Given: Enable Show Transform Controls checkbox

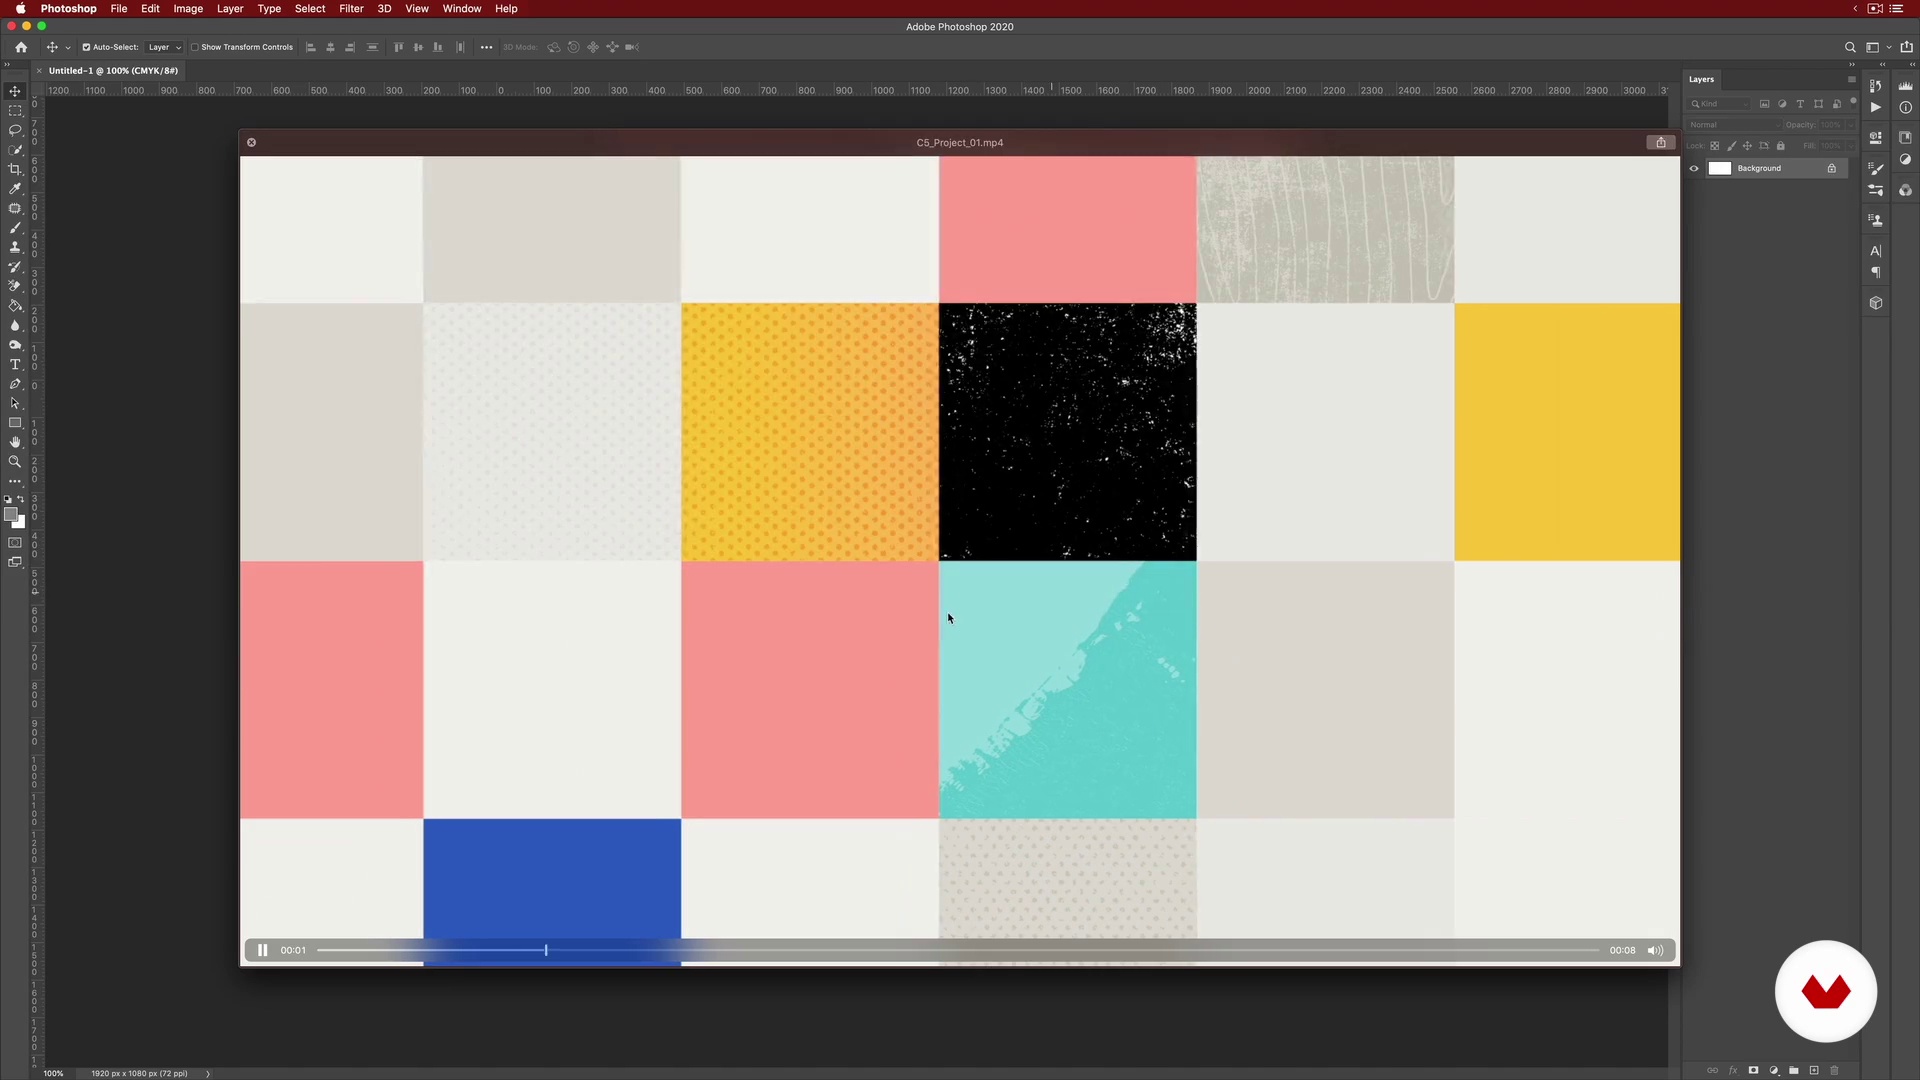Looking at the screenshot, I should coord(195,47).
